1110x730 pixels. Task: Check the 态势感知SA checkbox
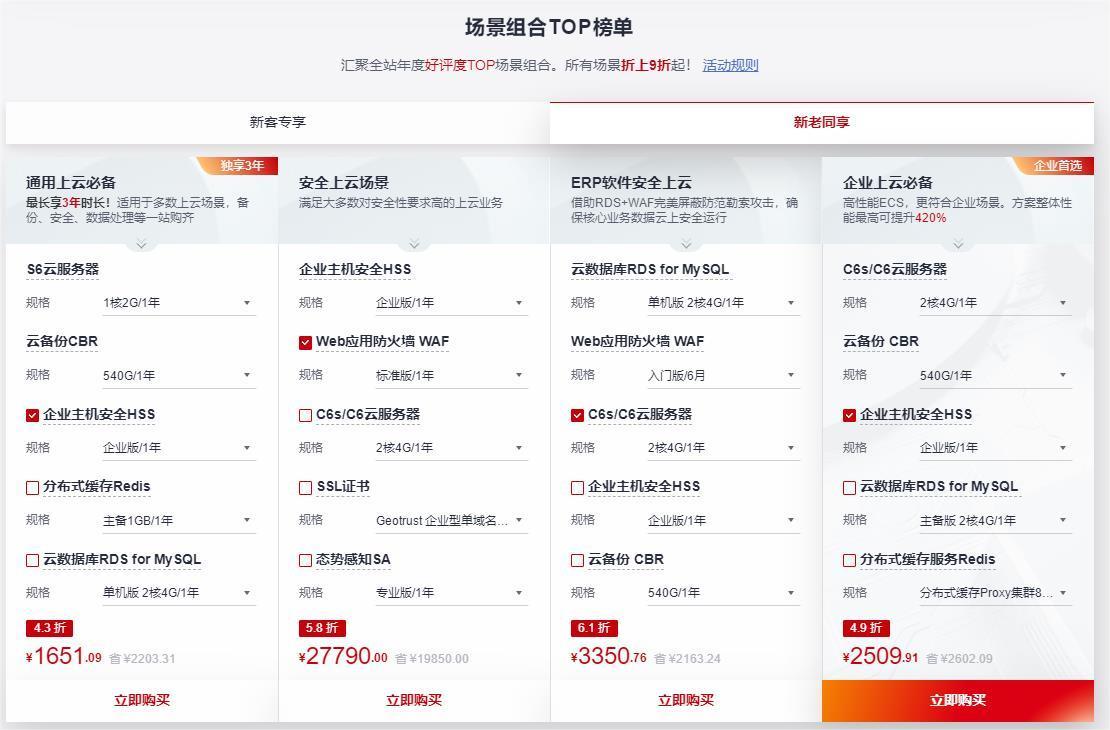pos(305,561)
